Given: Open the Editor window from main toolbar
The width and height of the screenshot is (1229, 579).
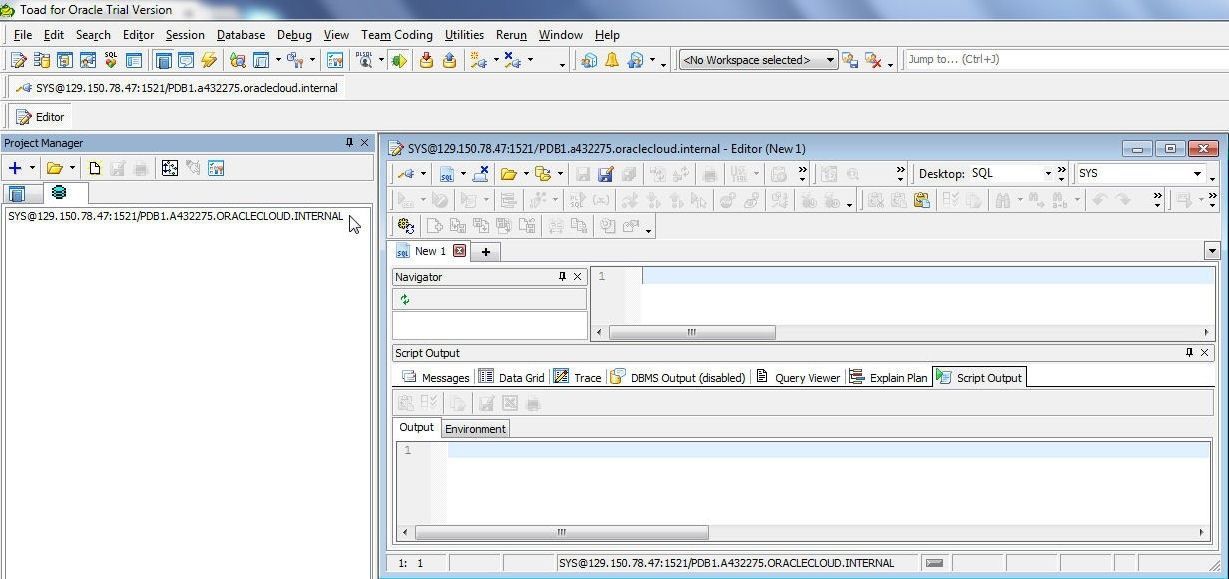Looking at the screenshot, I should [x=18, y=60].
